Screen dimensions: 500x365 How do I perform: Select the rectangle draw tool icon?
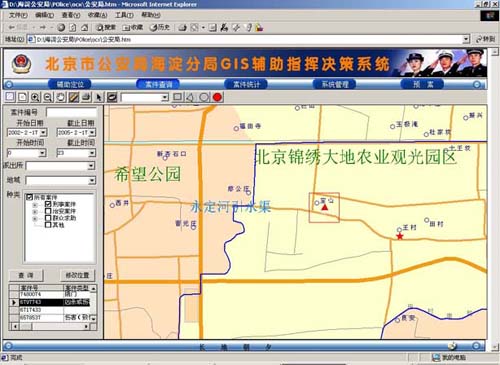click(178, 97)
